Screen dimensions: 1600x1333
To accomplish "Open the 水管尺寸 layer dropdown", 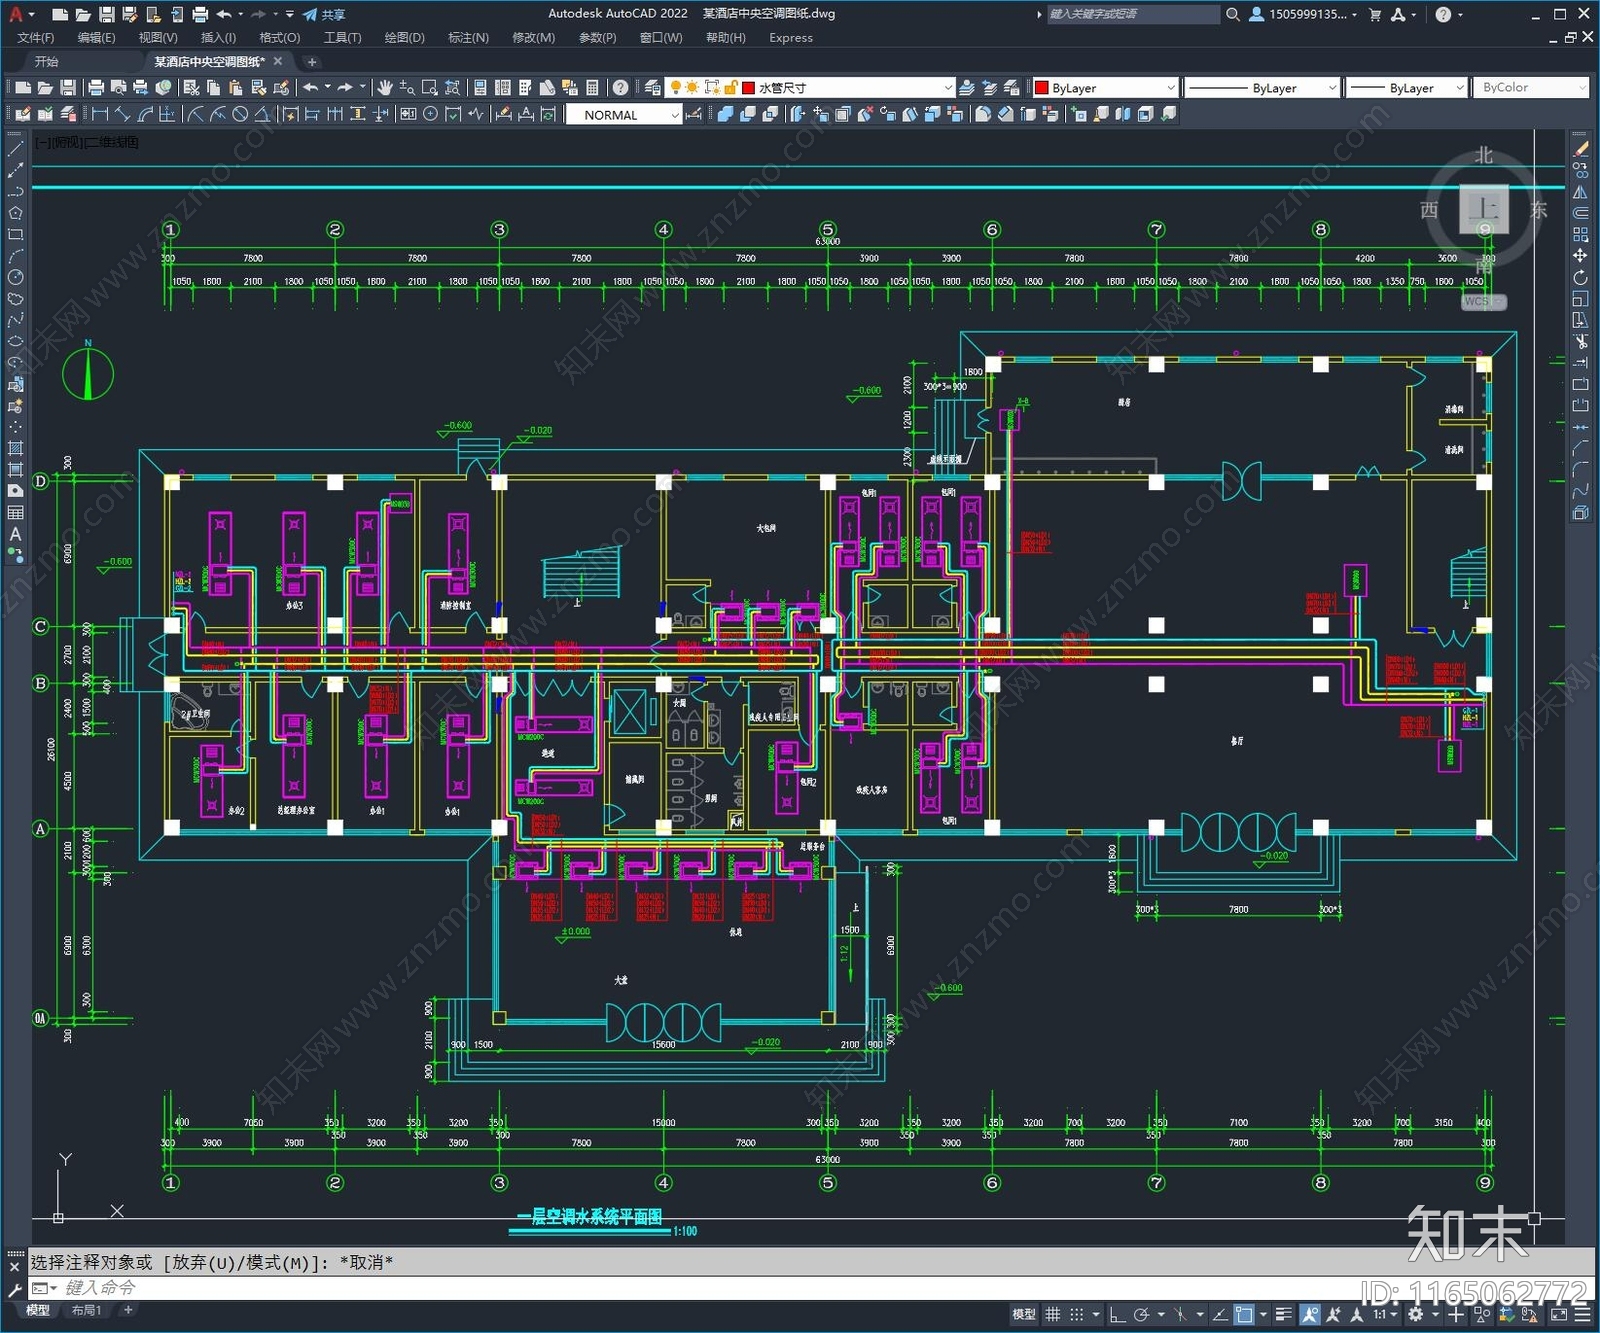I will (x=848, y=88).
